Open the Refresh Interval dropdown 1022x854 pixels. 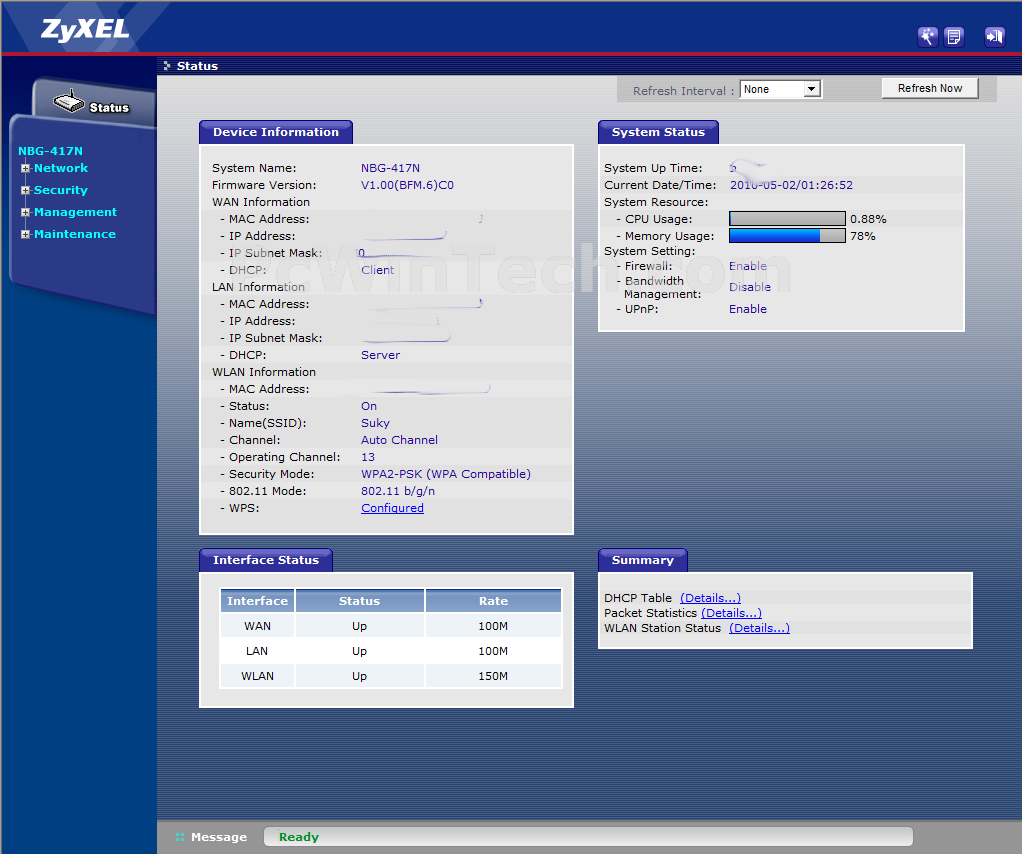coord(781,89)
